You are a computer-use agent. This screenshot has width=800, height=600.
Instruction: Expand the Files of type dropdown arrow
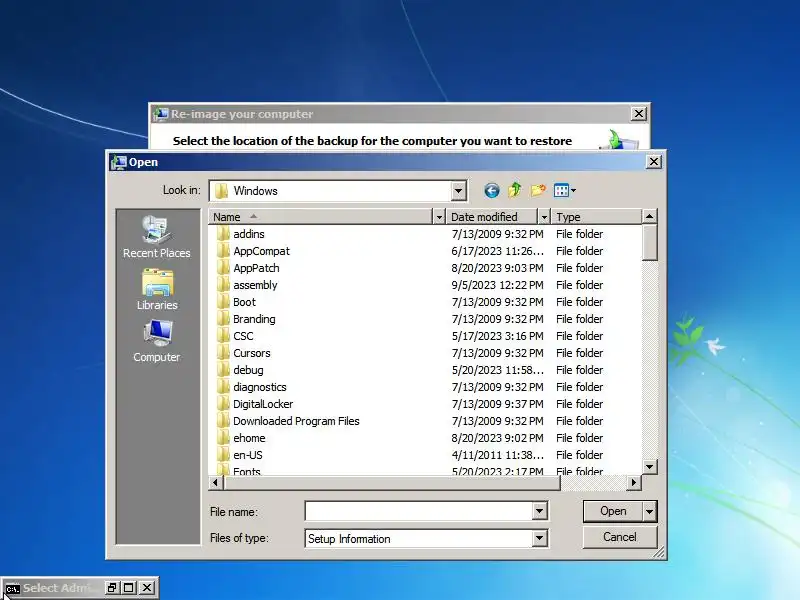[x=540, y=538]
